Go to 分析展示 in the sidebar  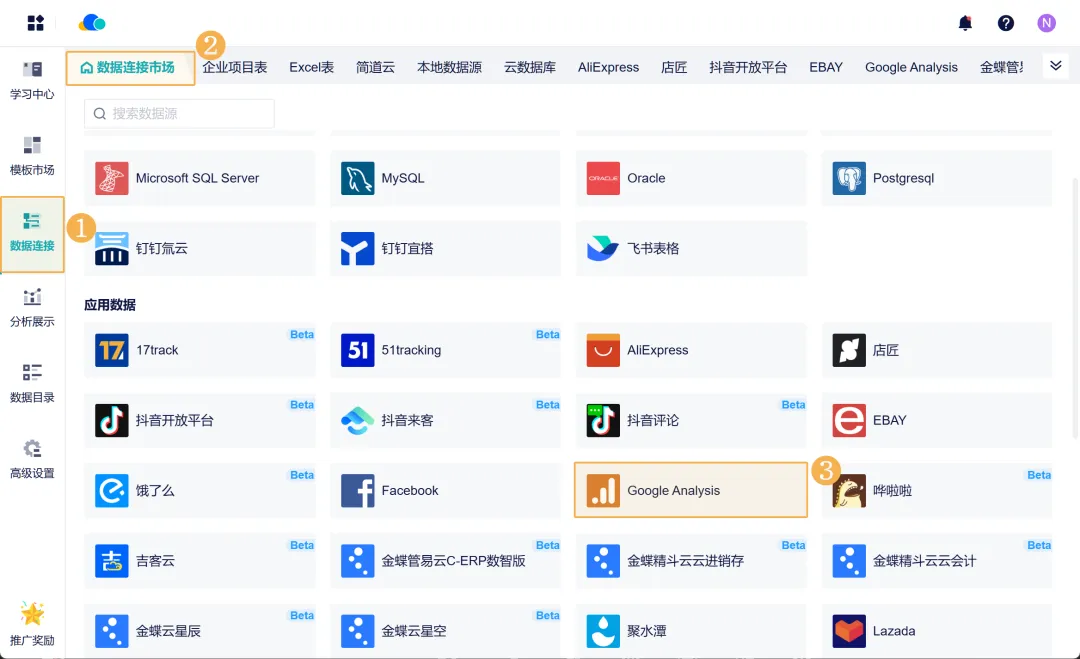coord(32,308)
